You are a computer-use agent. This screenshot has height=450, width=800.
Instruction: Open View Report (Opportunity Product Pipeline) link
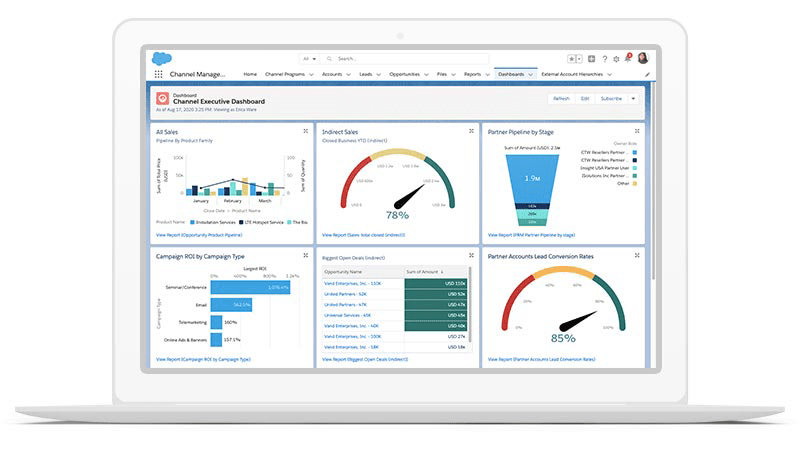(x=199, y=235)
